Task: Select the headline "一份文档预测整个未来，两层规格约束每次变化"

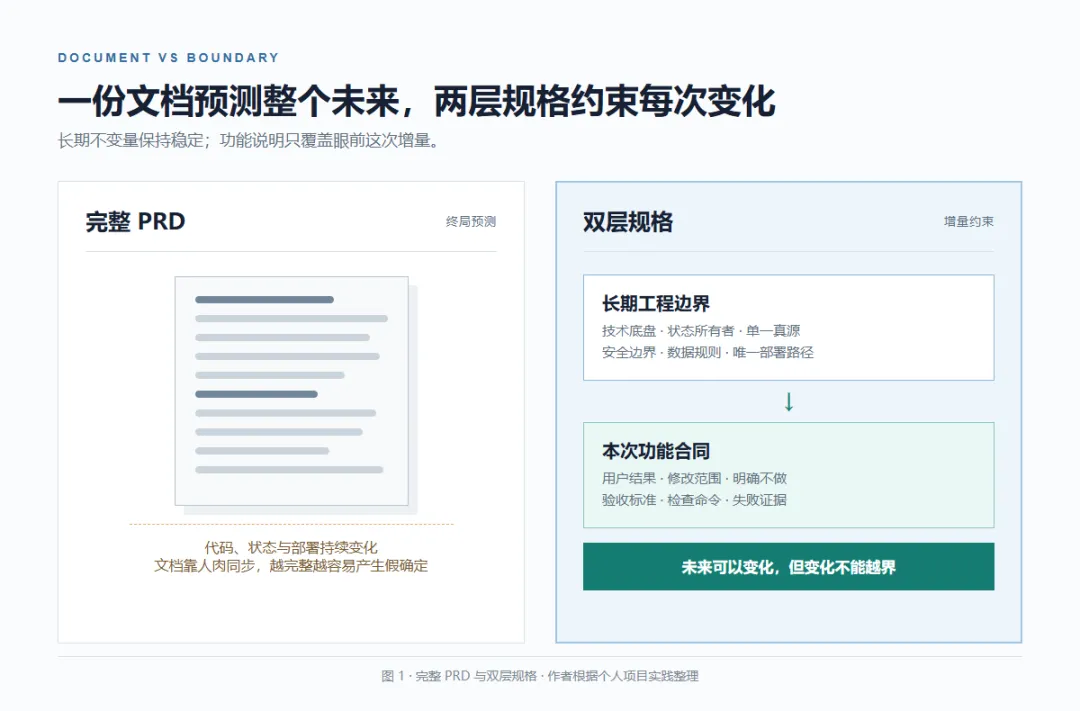Action: pos(417,101)
